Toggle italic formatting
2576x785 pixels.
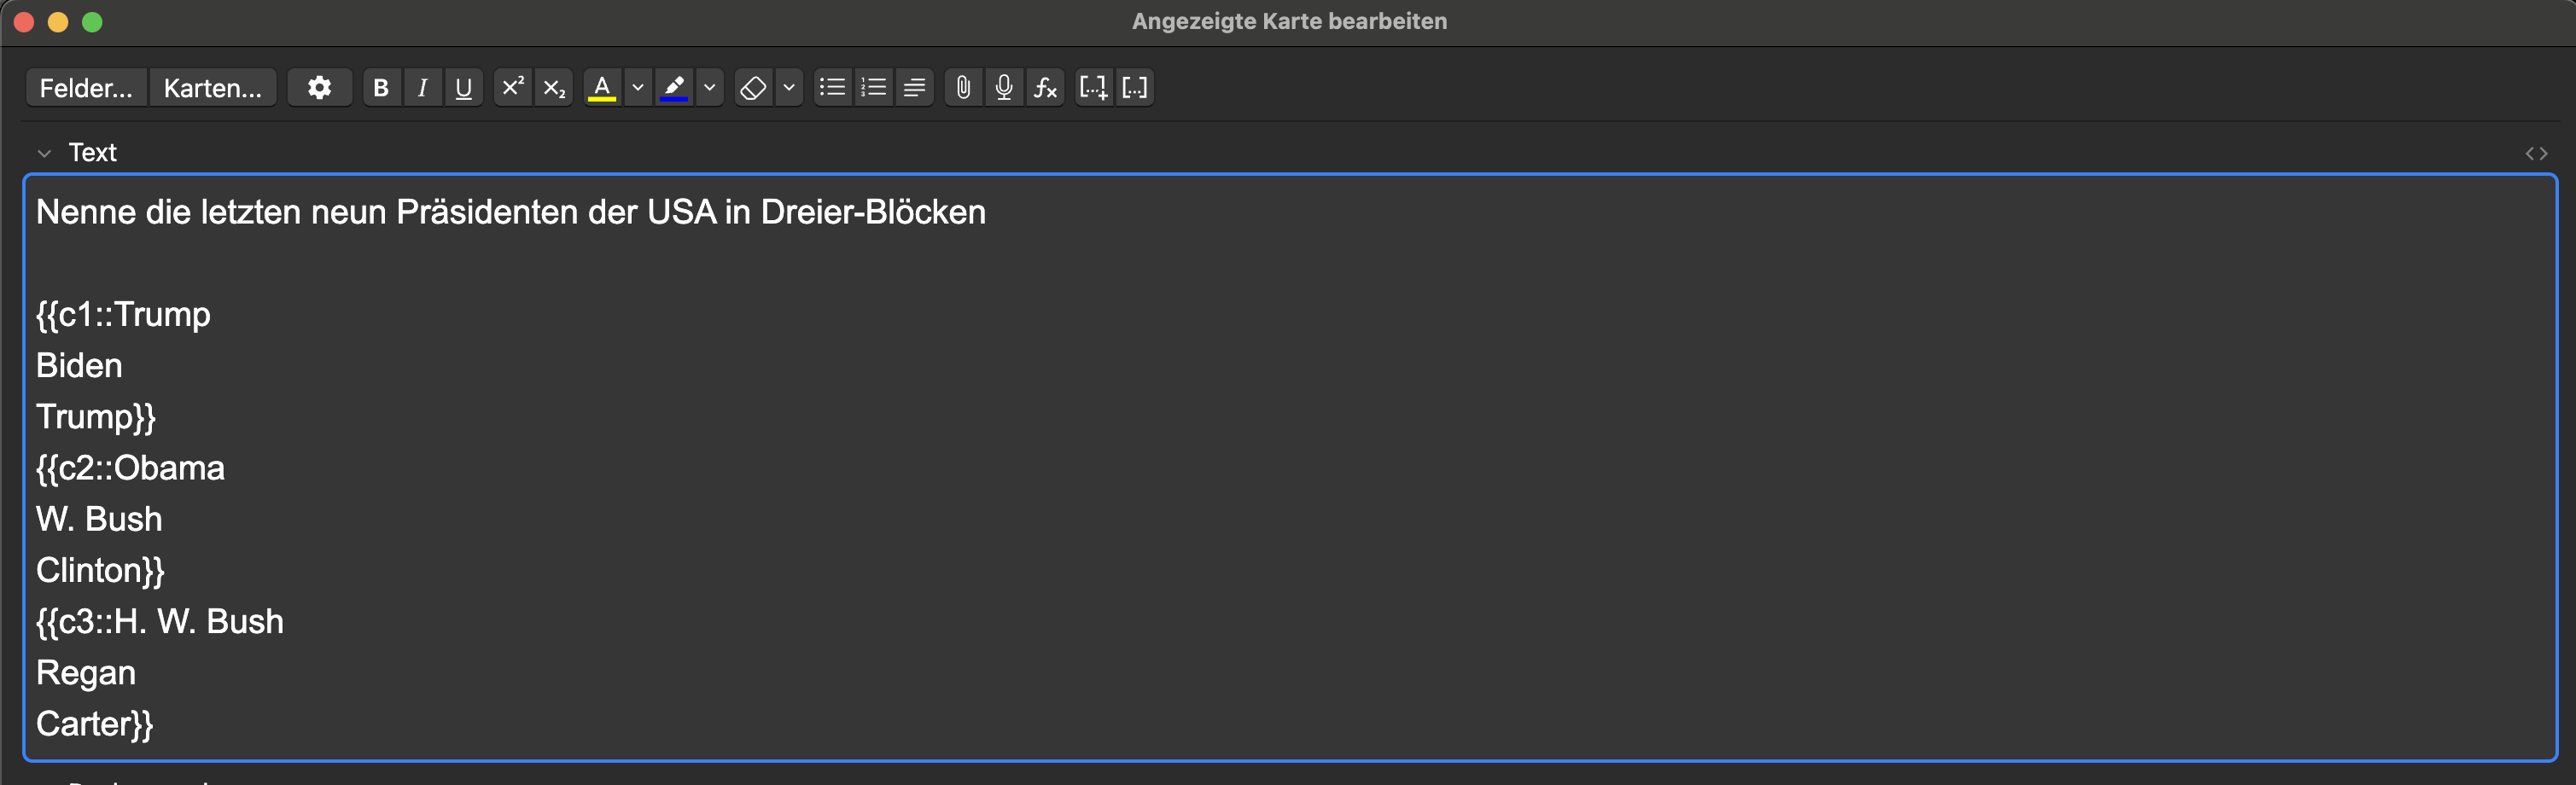point(422,88)
